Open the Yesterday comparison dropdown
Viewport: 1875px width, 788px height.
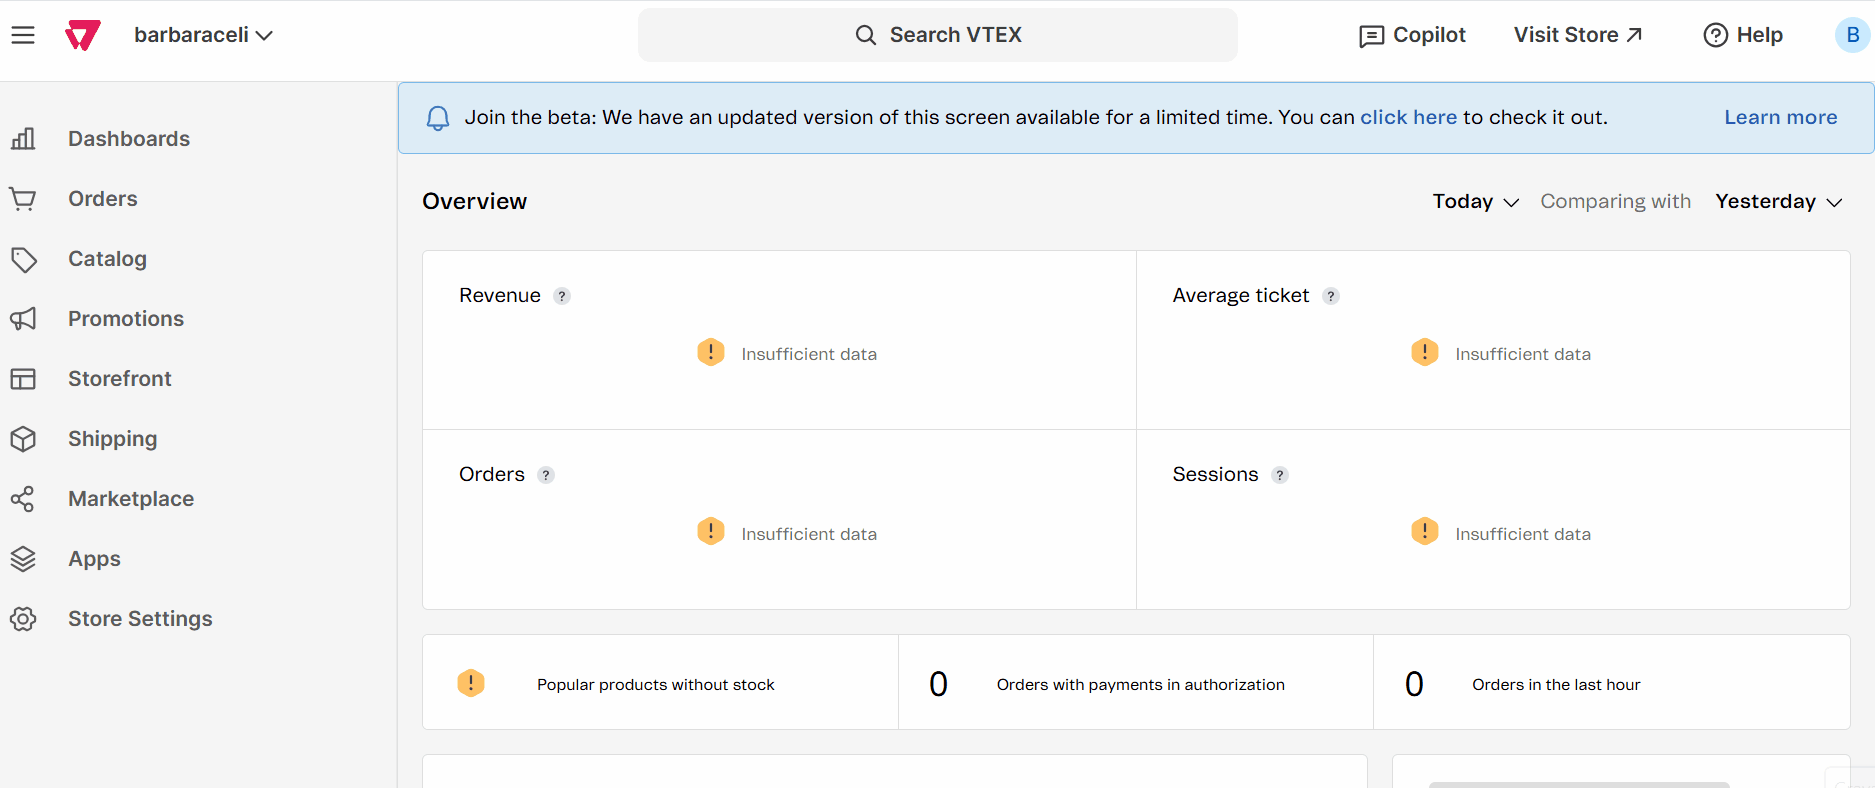(1778, 202)
